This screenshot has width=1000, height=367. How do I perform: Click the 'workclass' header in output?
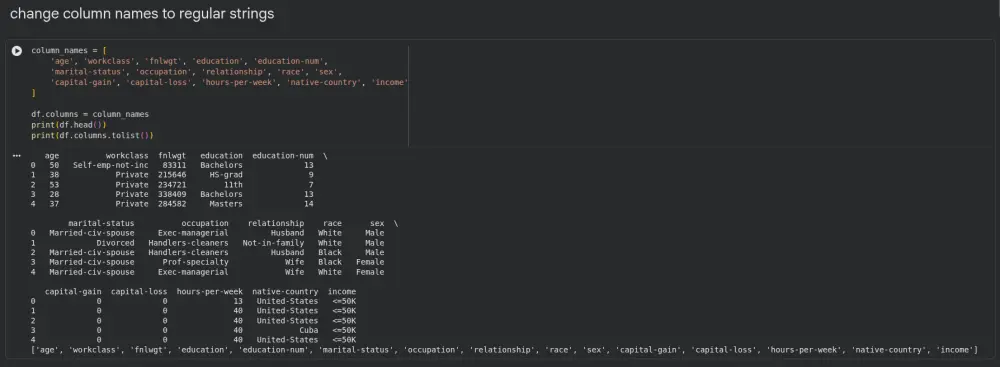[x=127, y=156]
